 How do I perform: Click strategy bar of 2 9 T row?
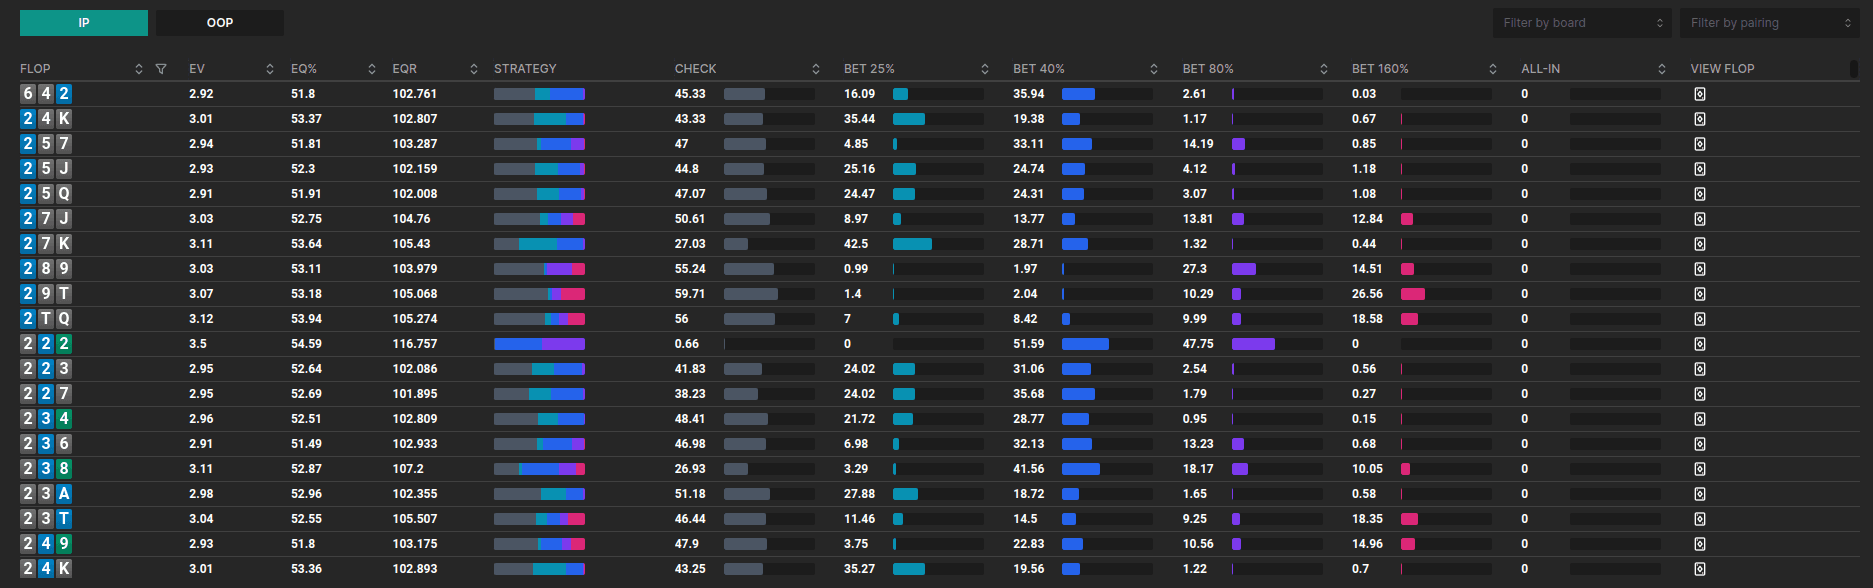(x=539, y=294)
